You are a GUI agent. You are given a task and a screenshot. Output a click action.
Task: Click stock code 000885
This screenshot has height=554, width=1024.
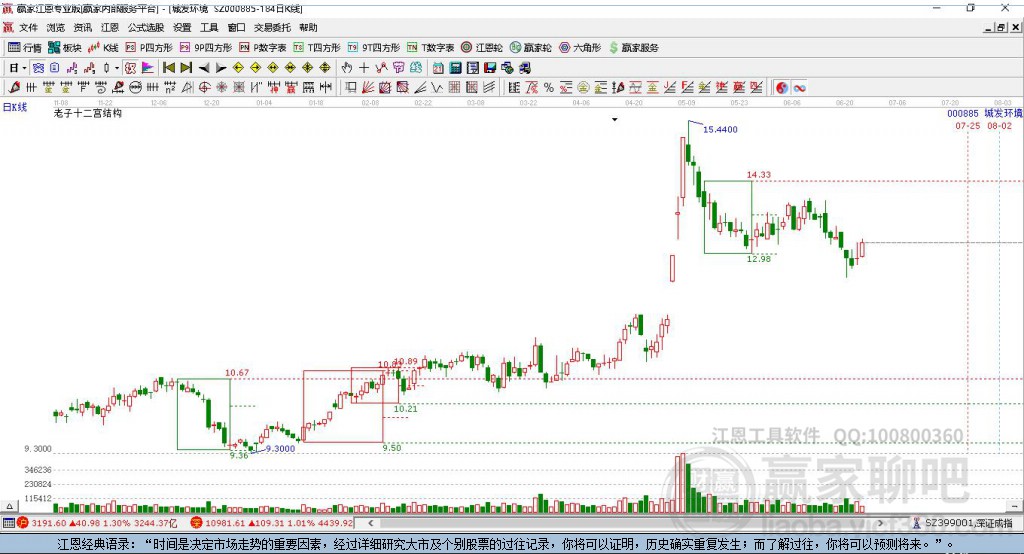(x=963, y=114)
